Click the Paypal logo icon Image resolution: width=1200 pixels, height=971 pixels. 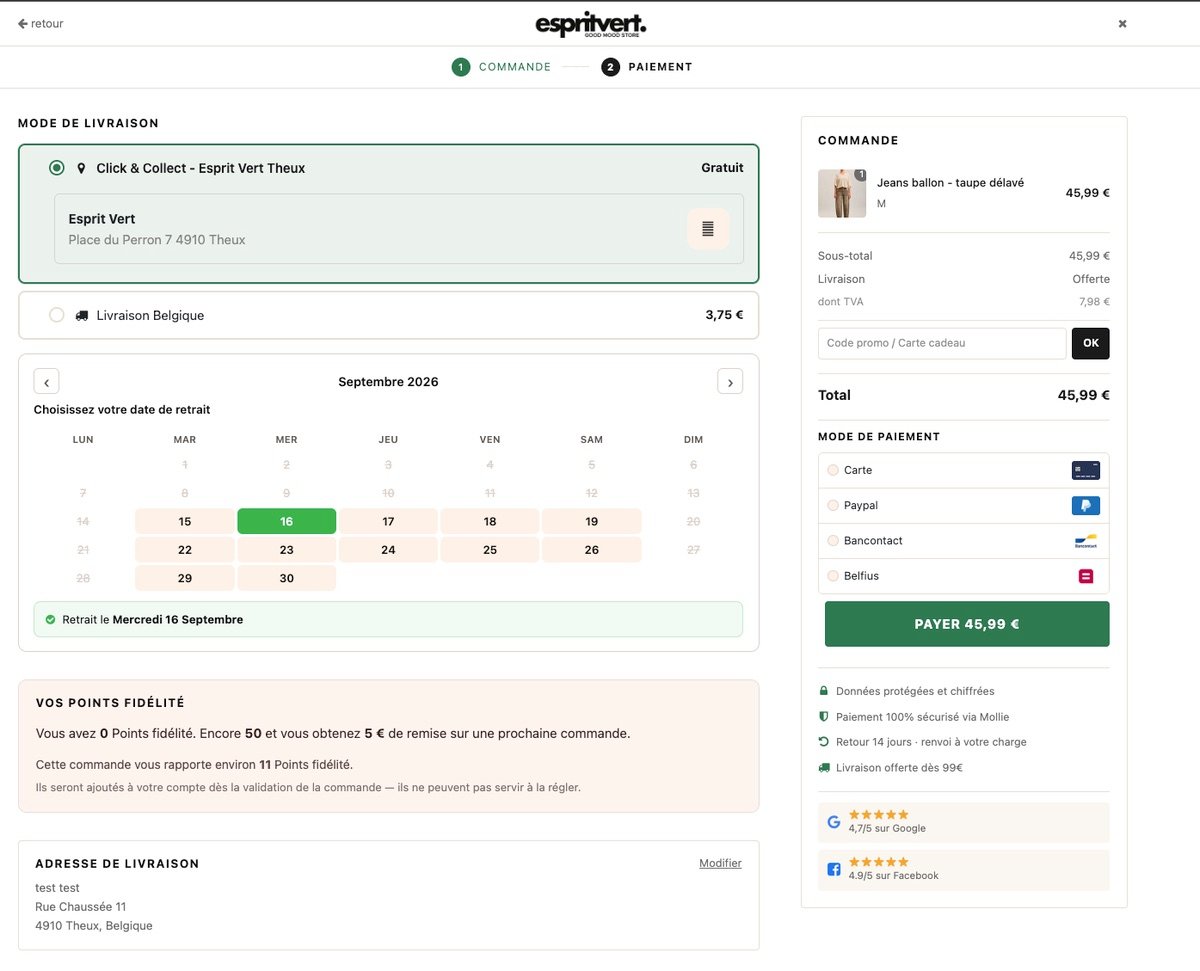coord(1085,505)
